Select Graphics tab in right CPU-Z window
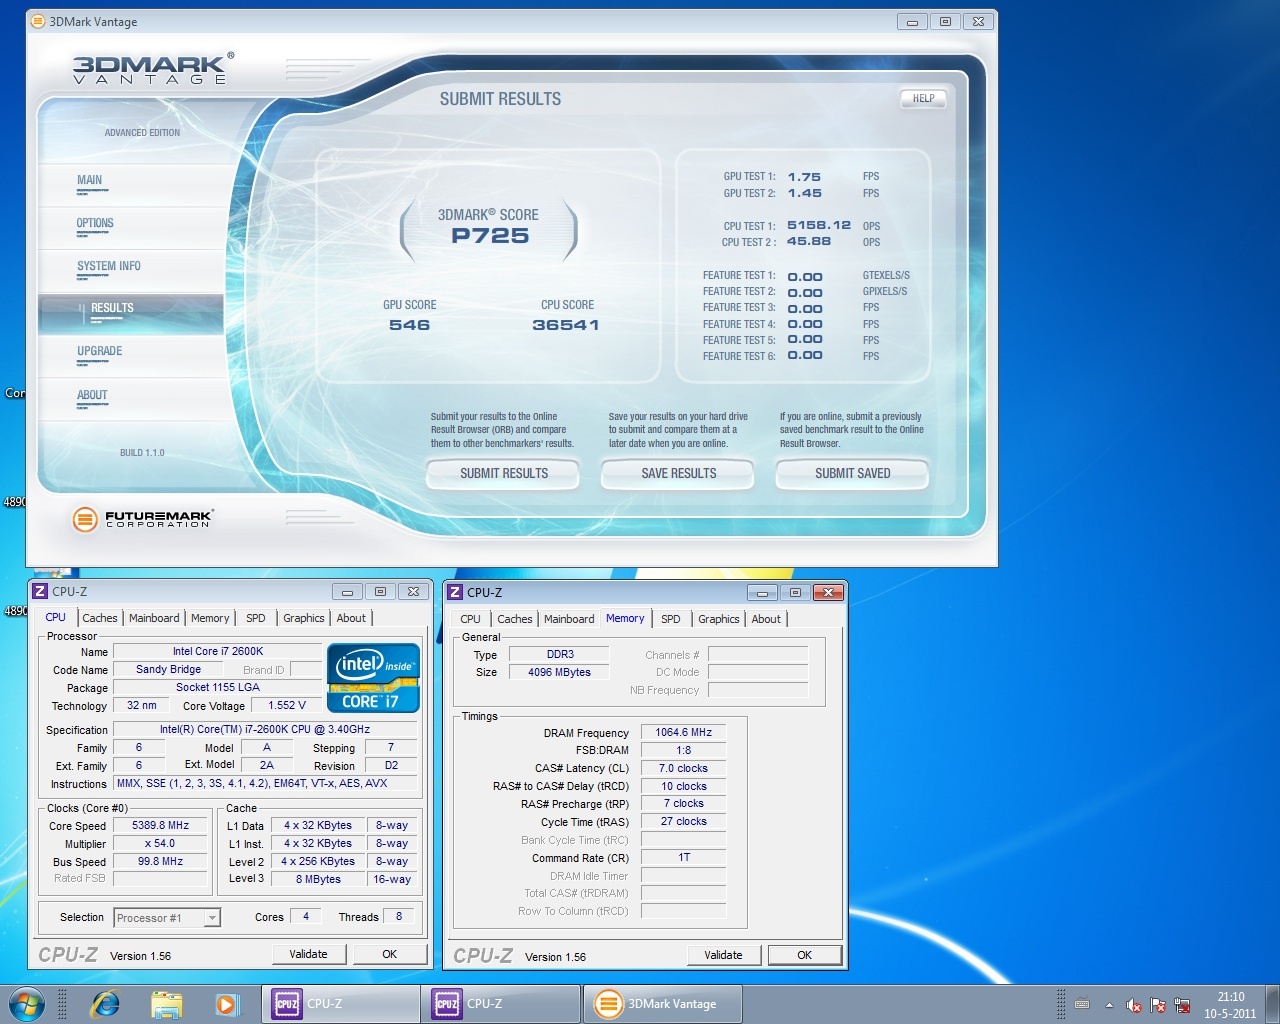Image resolution: width=1280 pixels, height=1024 pixels. (719, 619)
